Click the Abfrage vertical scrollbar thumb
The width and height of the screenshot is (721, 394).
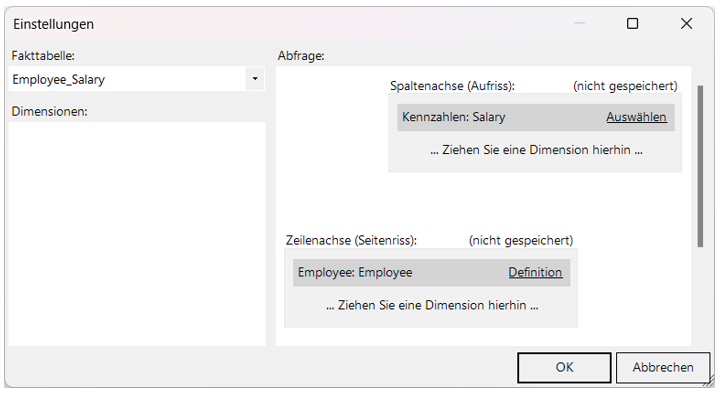[x=700, y=166]
